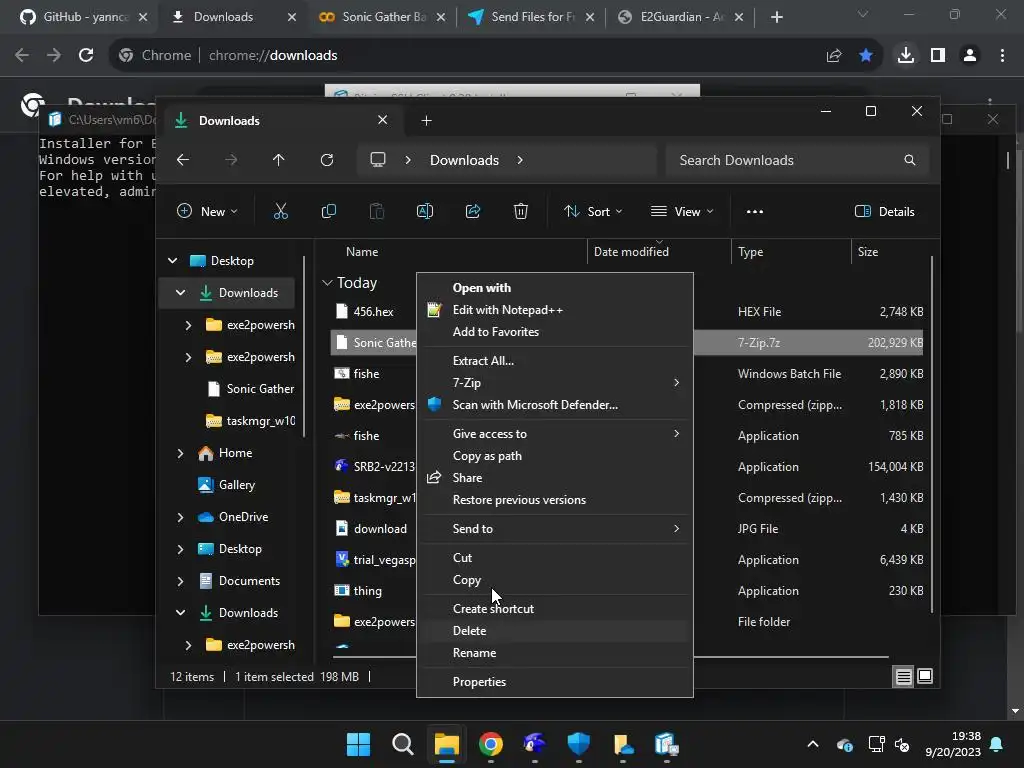Open Chrome from the Windows taskbar
This screenshot has height=768, width=1024.
pos(490,744)
